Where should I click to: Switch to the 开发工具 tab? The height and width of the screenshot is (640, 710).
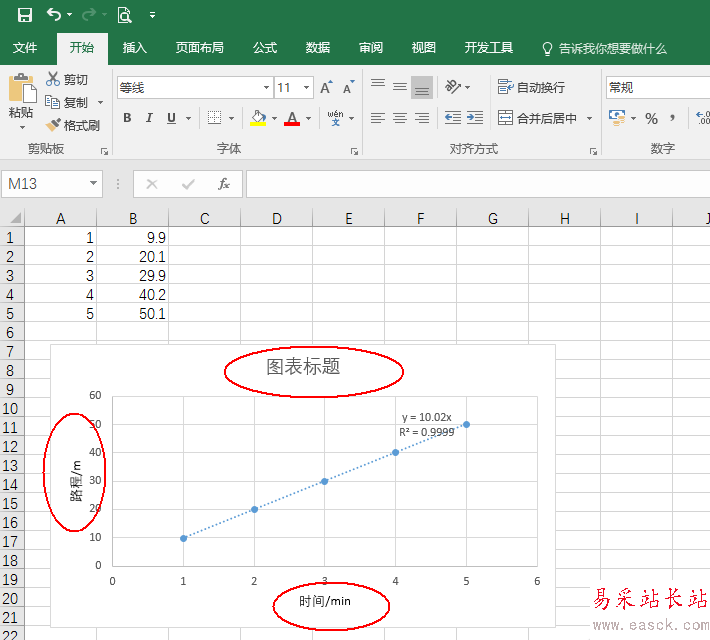coord(489,48)
